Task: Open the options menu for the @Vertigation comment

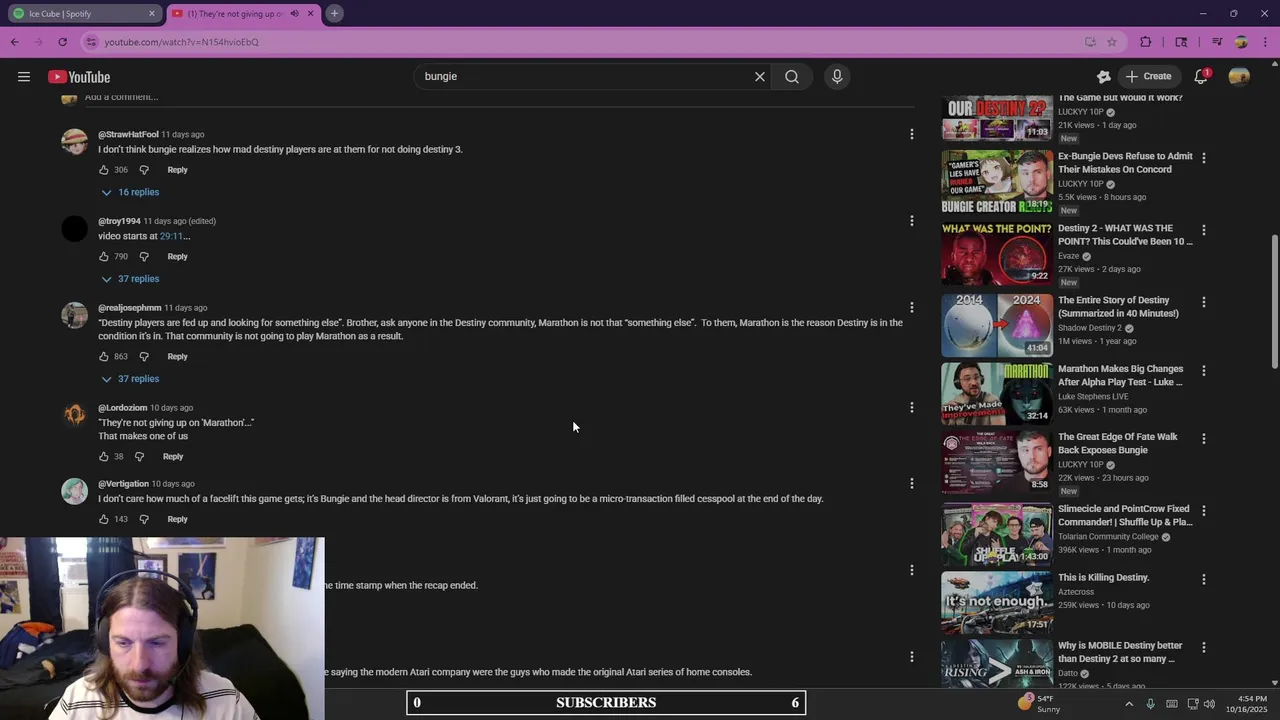Action: pyautogui.click(x=911, y=483)
